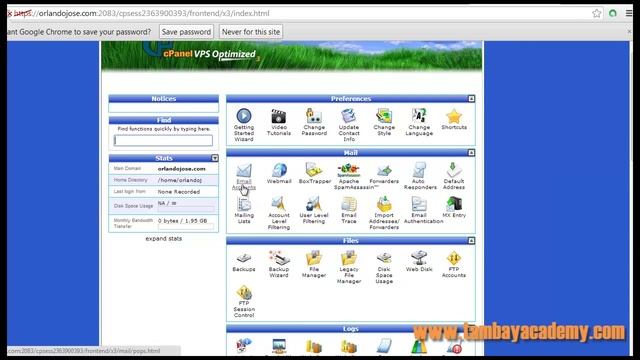640x360 pixels.
Task: Open FTP Session Control
Action: [x=244, y=302]
